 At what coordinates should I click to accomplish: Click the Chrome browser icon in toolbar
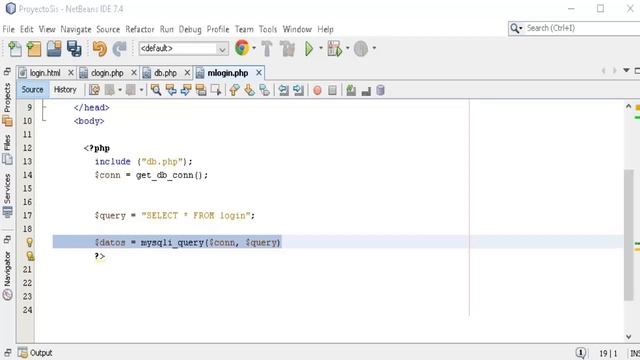coord(242,48)
